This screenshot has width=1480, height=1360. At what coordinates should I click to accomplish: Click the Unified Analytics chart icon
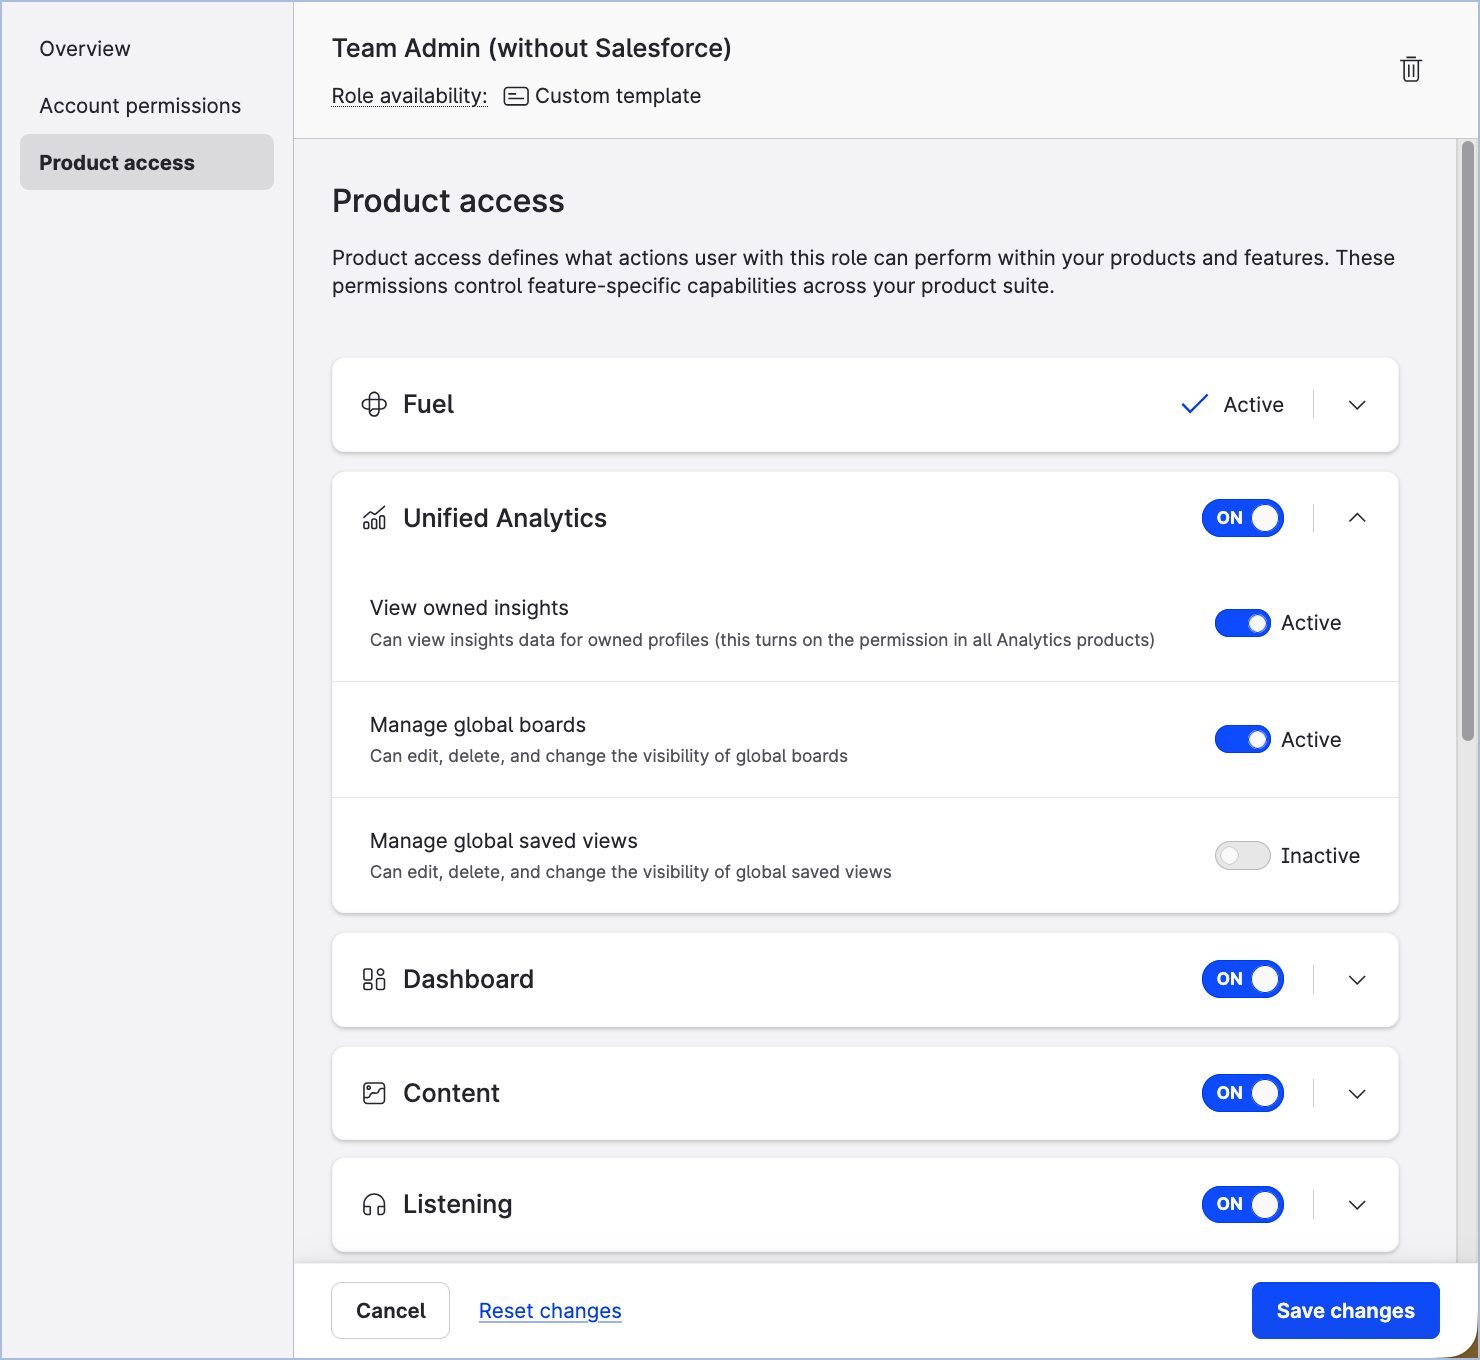click(x=374, y=518)
